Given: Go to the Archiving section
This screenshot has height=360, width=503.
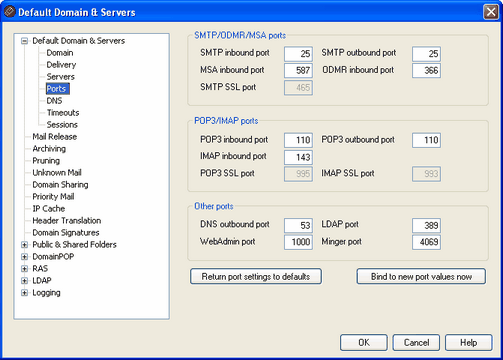Looking at the screenshot, I should coord(49,149).
